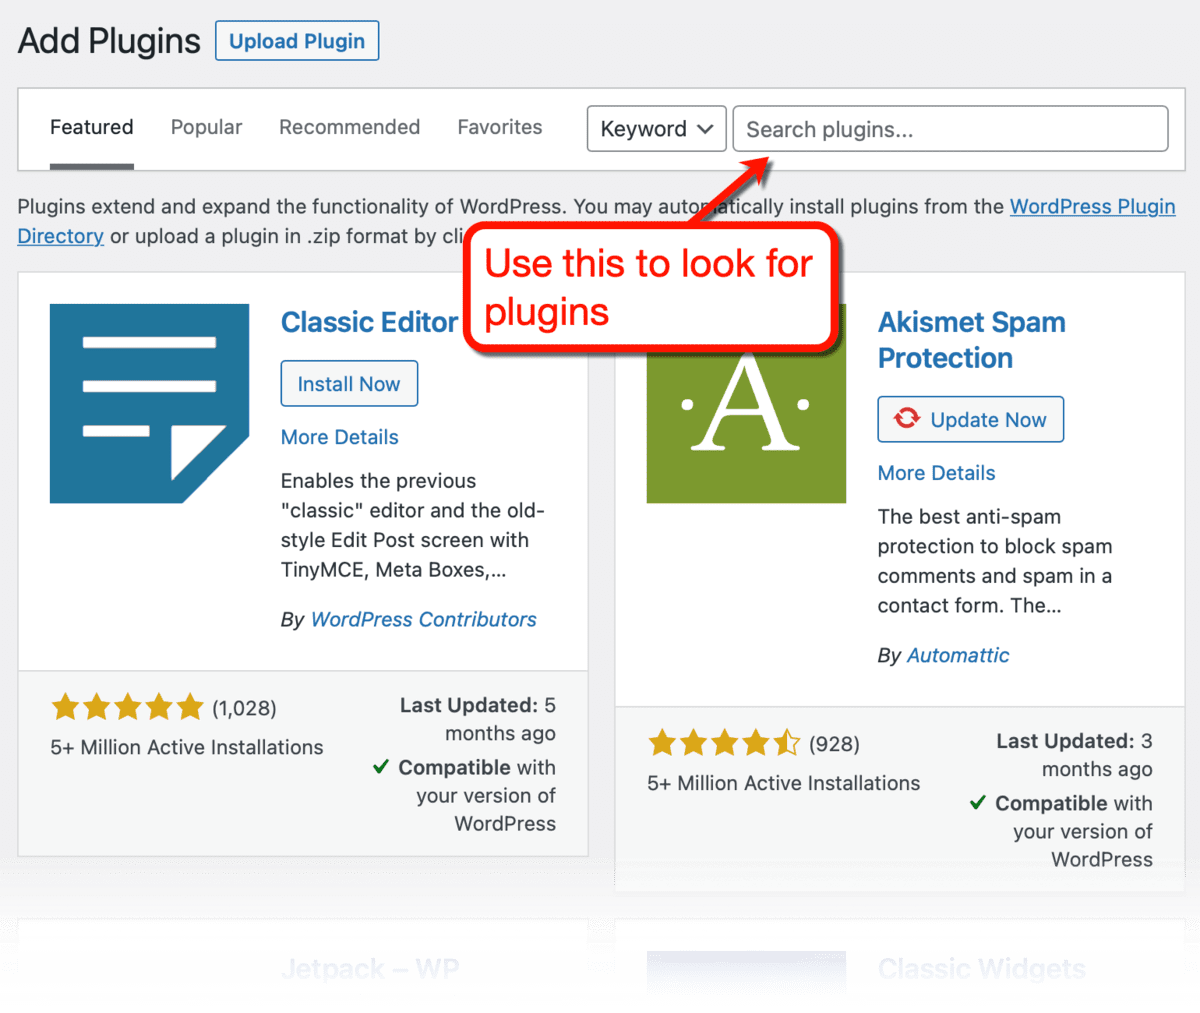Open the Favorites tab
Viewport: 1200px width, 1013px height.
[499, 127]
